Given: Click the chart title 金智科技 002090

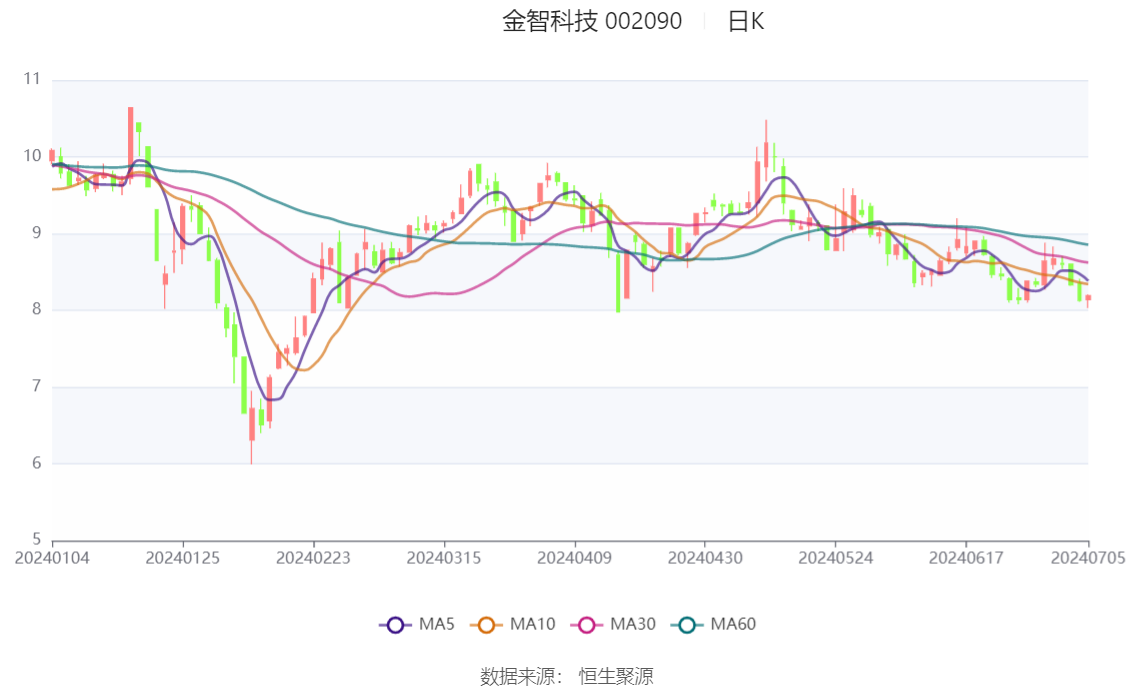Looking at the screenshot, I should click(x=592, y=21).
